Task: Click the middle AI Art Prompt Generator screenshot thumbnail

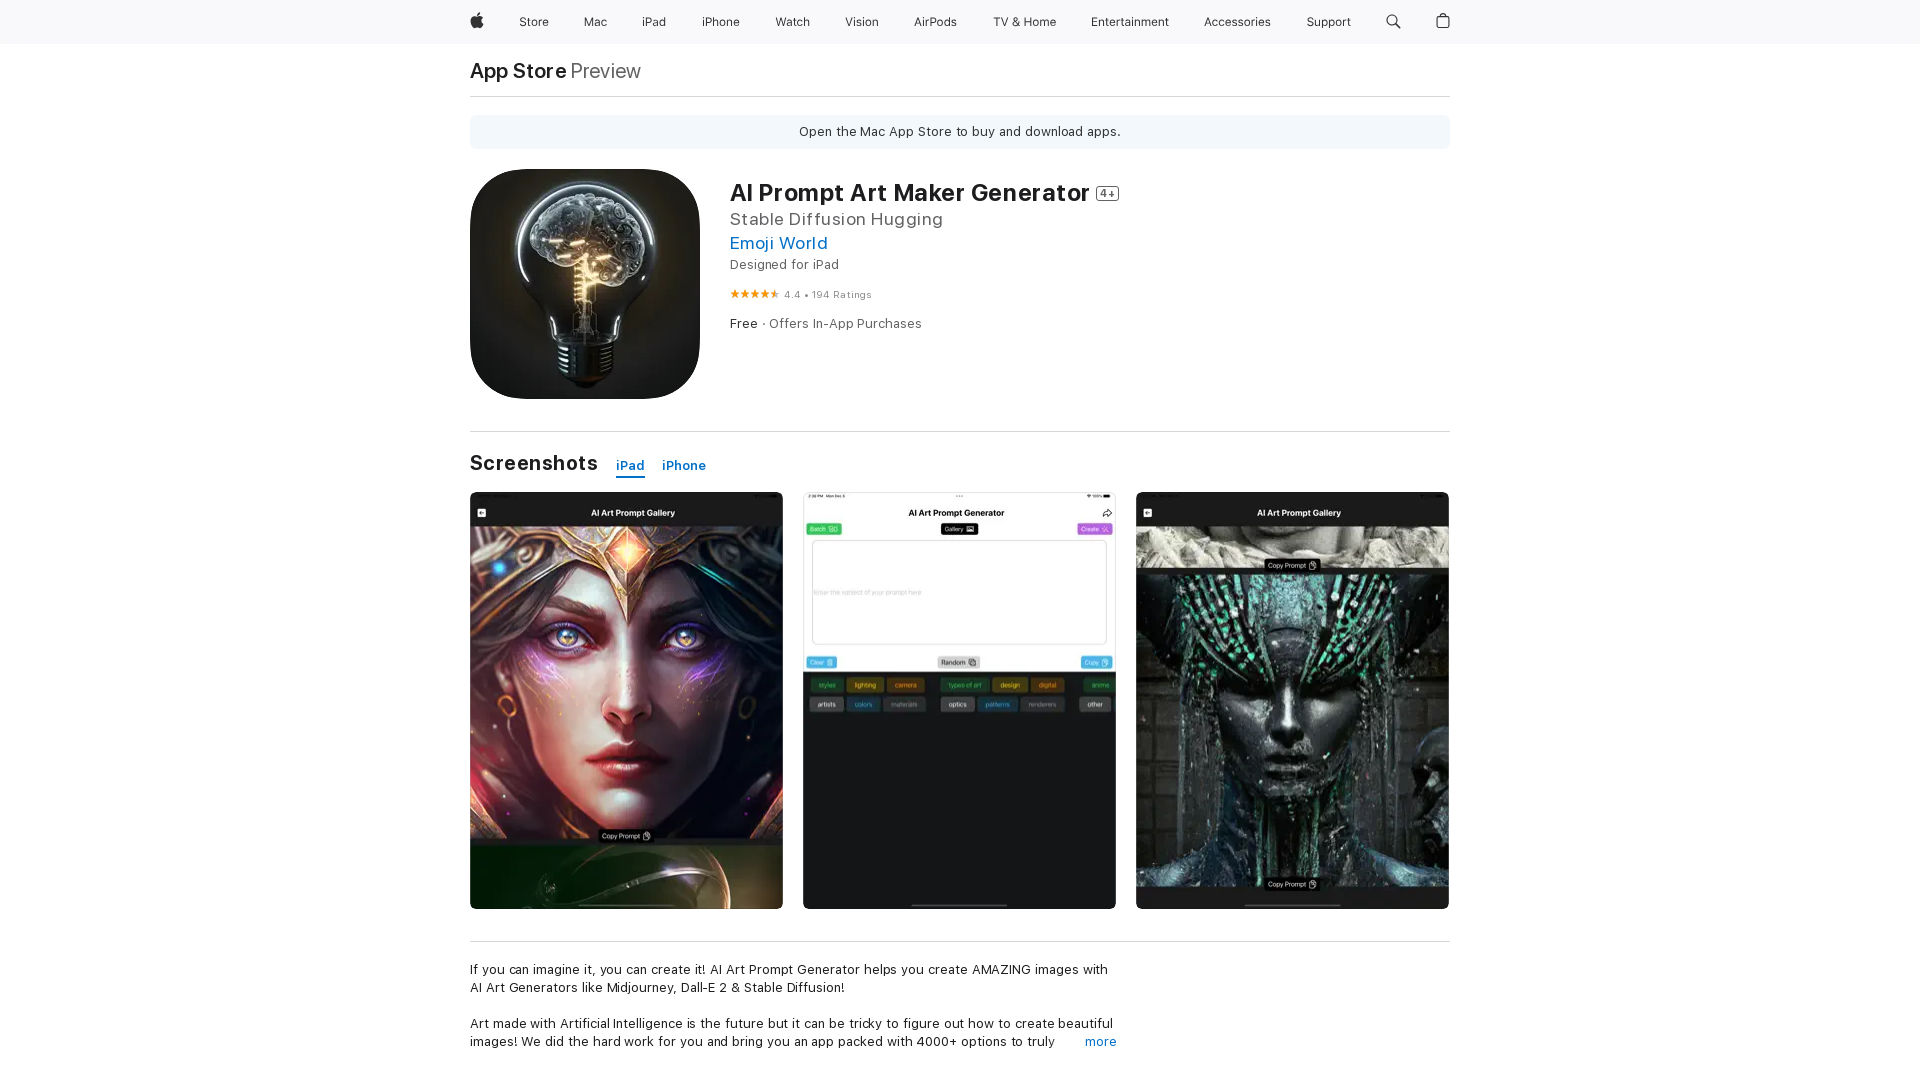Action: 959,699
